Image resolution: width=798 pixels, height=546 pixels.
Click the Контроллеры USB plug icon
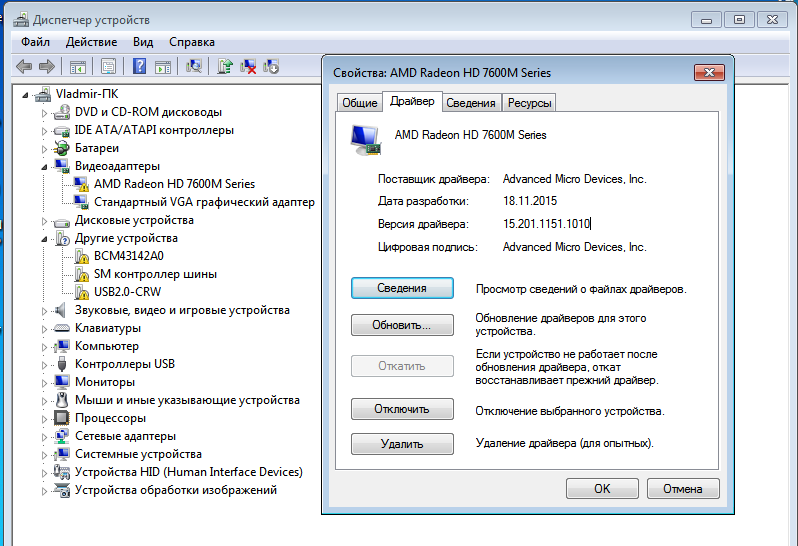tap(62, 364)
